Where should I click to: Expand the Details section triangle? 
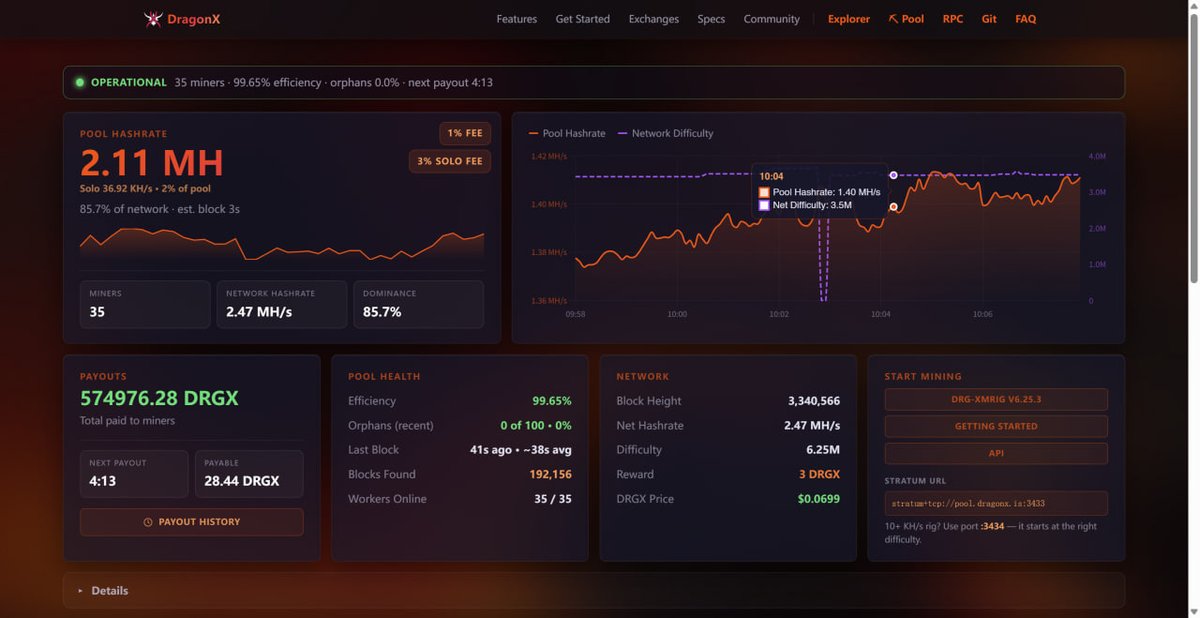pos(80,591)
